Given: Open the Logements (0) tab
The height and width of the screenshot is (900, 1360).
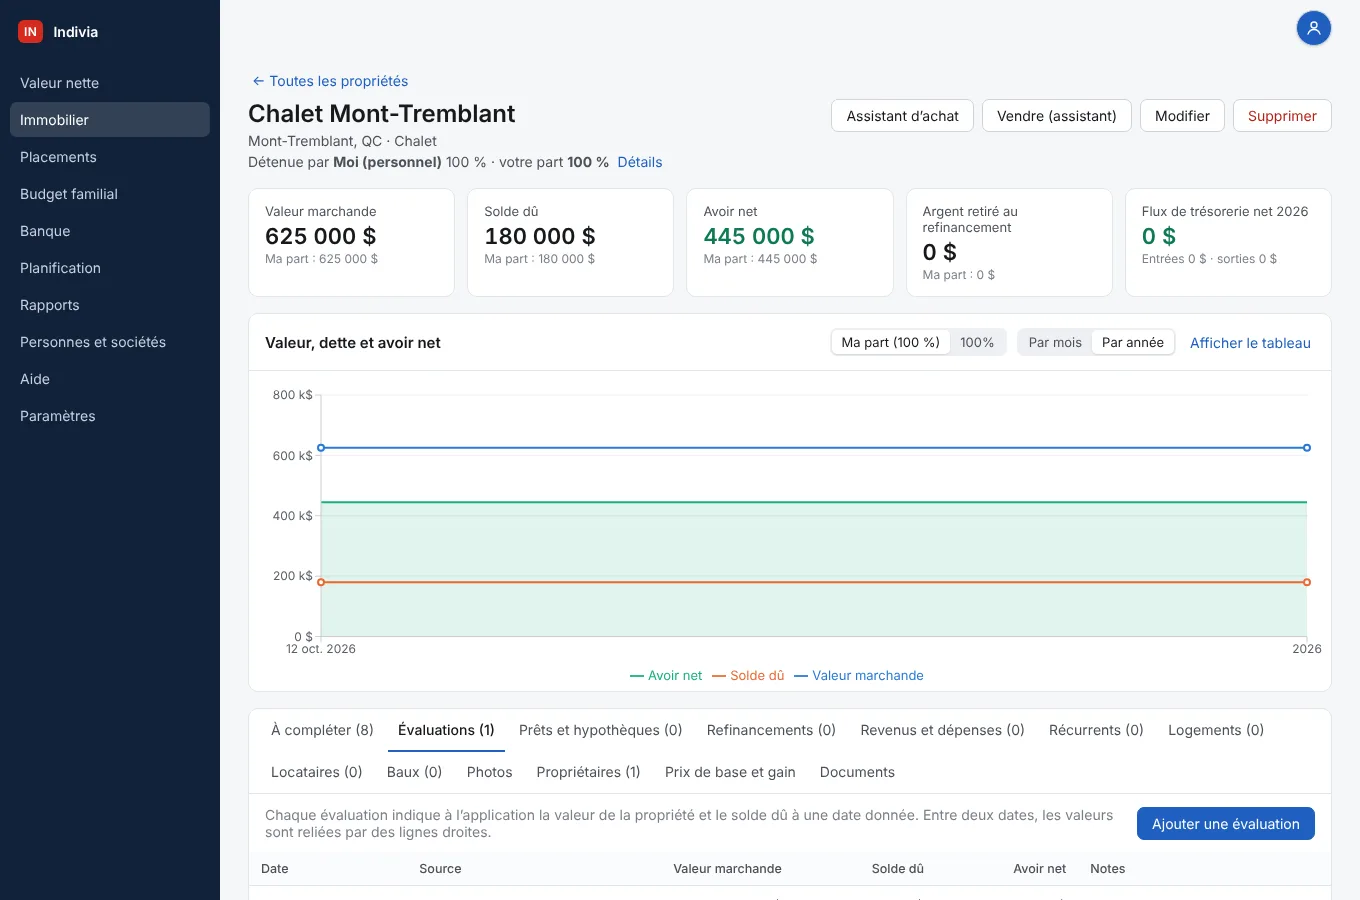Looking at the screenshot, I should coord(1216,730).
